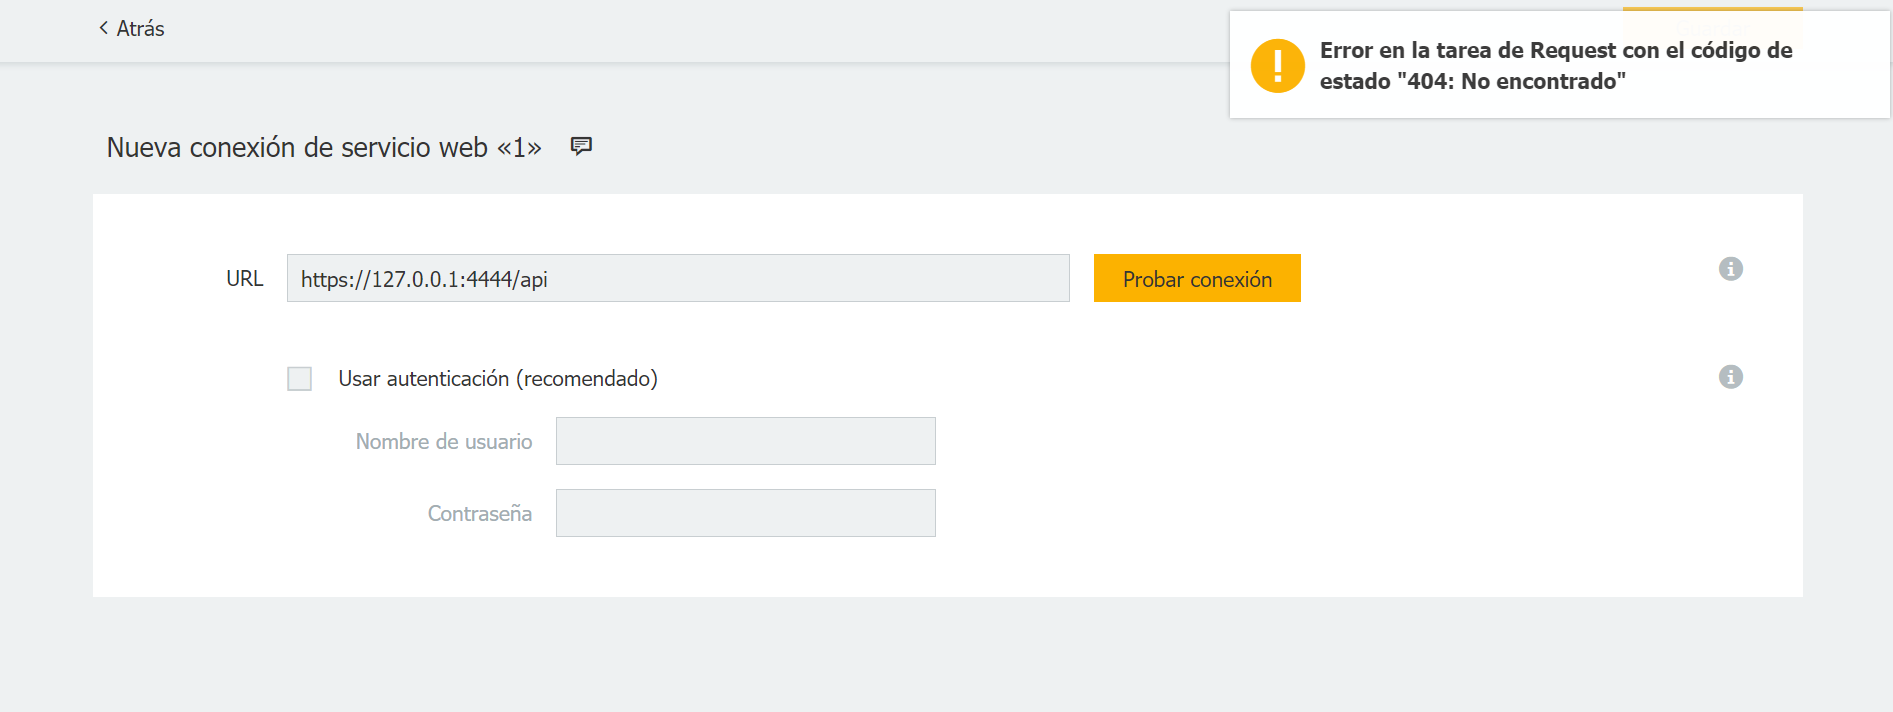This screenshot has width=1893, height=712.
Task: Click the 'Usar autenticación (recomendado)' label
Action: click(497, 379)
